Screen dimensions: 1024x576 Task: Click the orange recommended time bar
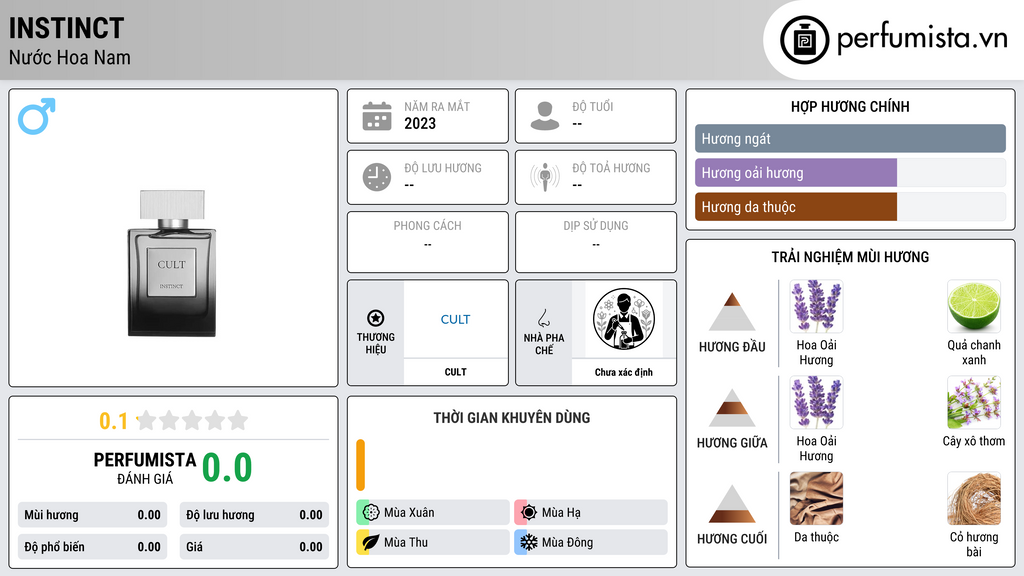click(360, 465)
